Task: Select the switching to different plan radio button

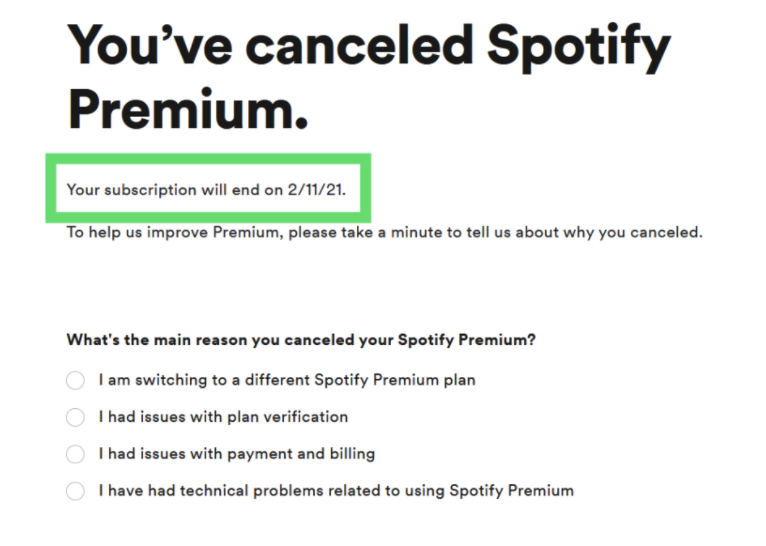Action: [x=75, y=380]
